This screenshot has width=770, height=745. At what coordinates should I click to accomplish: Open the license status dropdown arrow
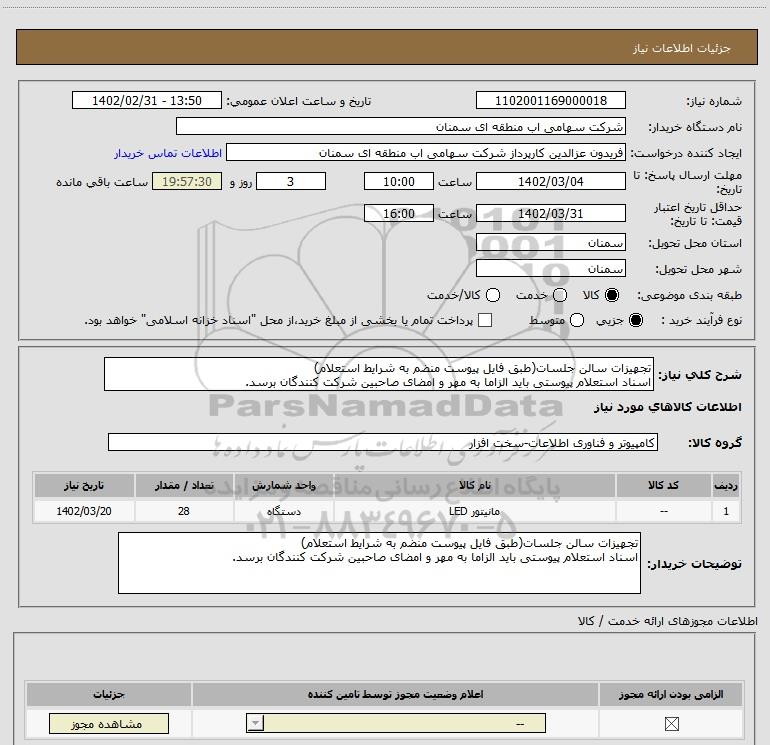[255, 723]
